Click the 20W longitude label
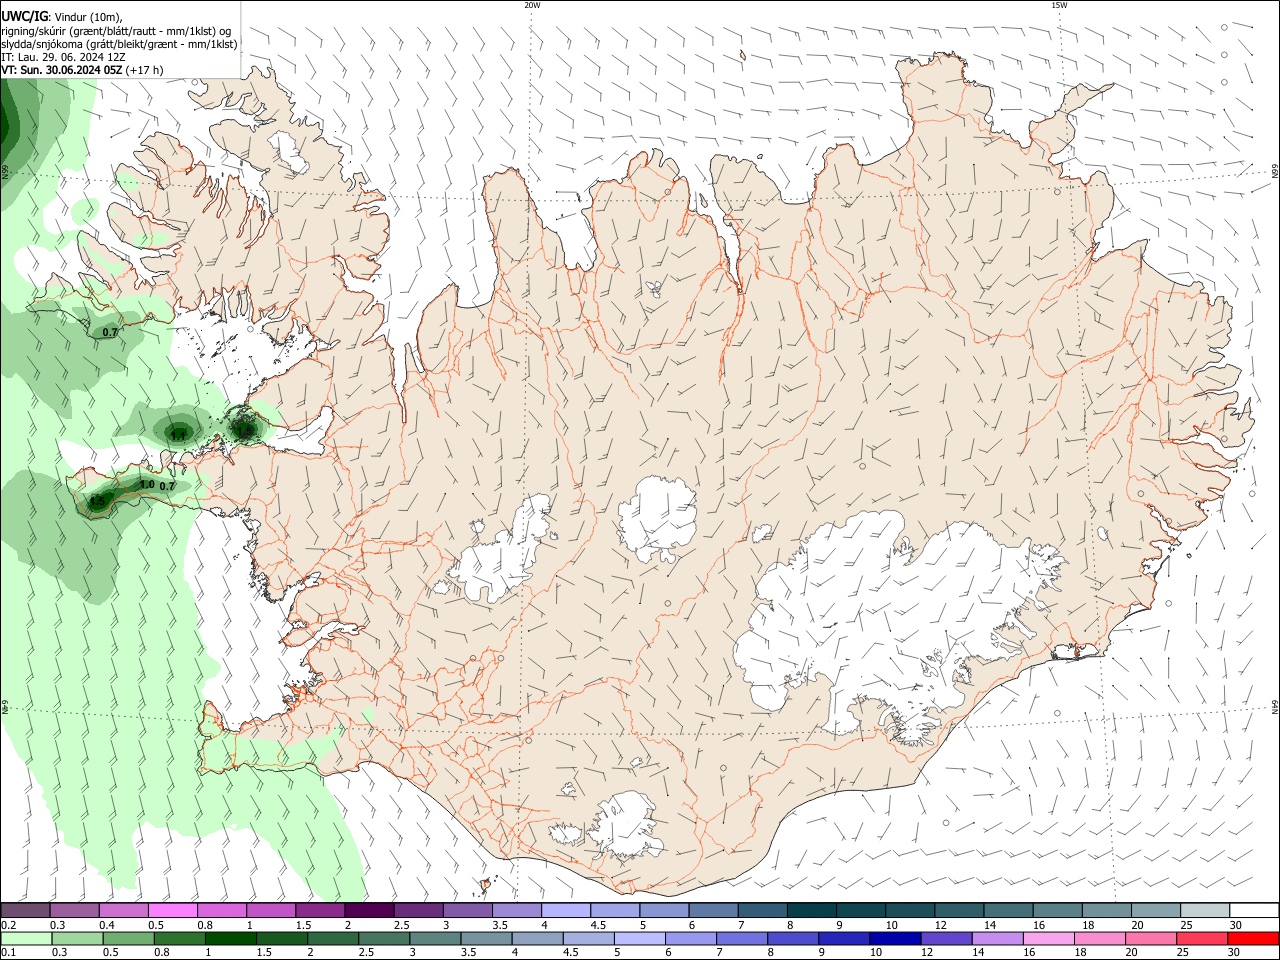Image resolution: width=1280 pixels, height=960 pixels. tap(532, 5)
